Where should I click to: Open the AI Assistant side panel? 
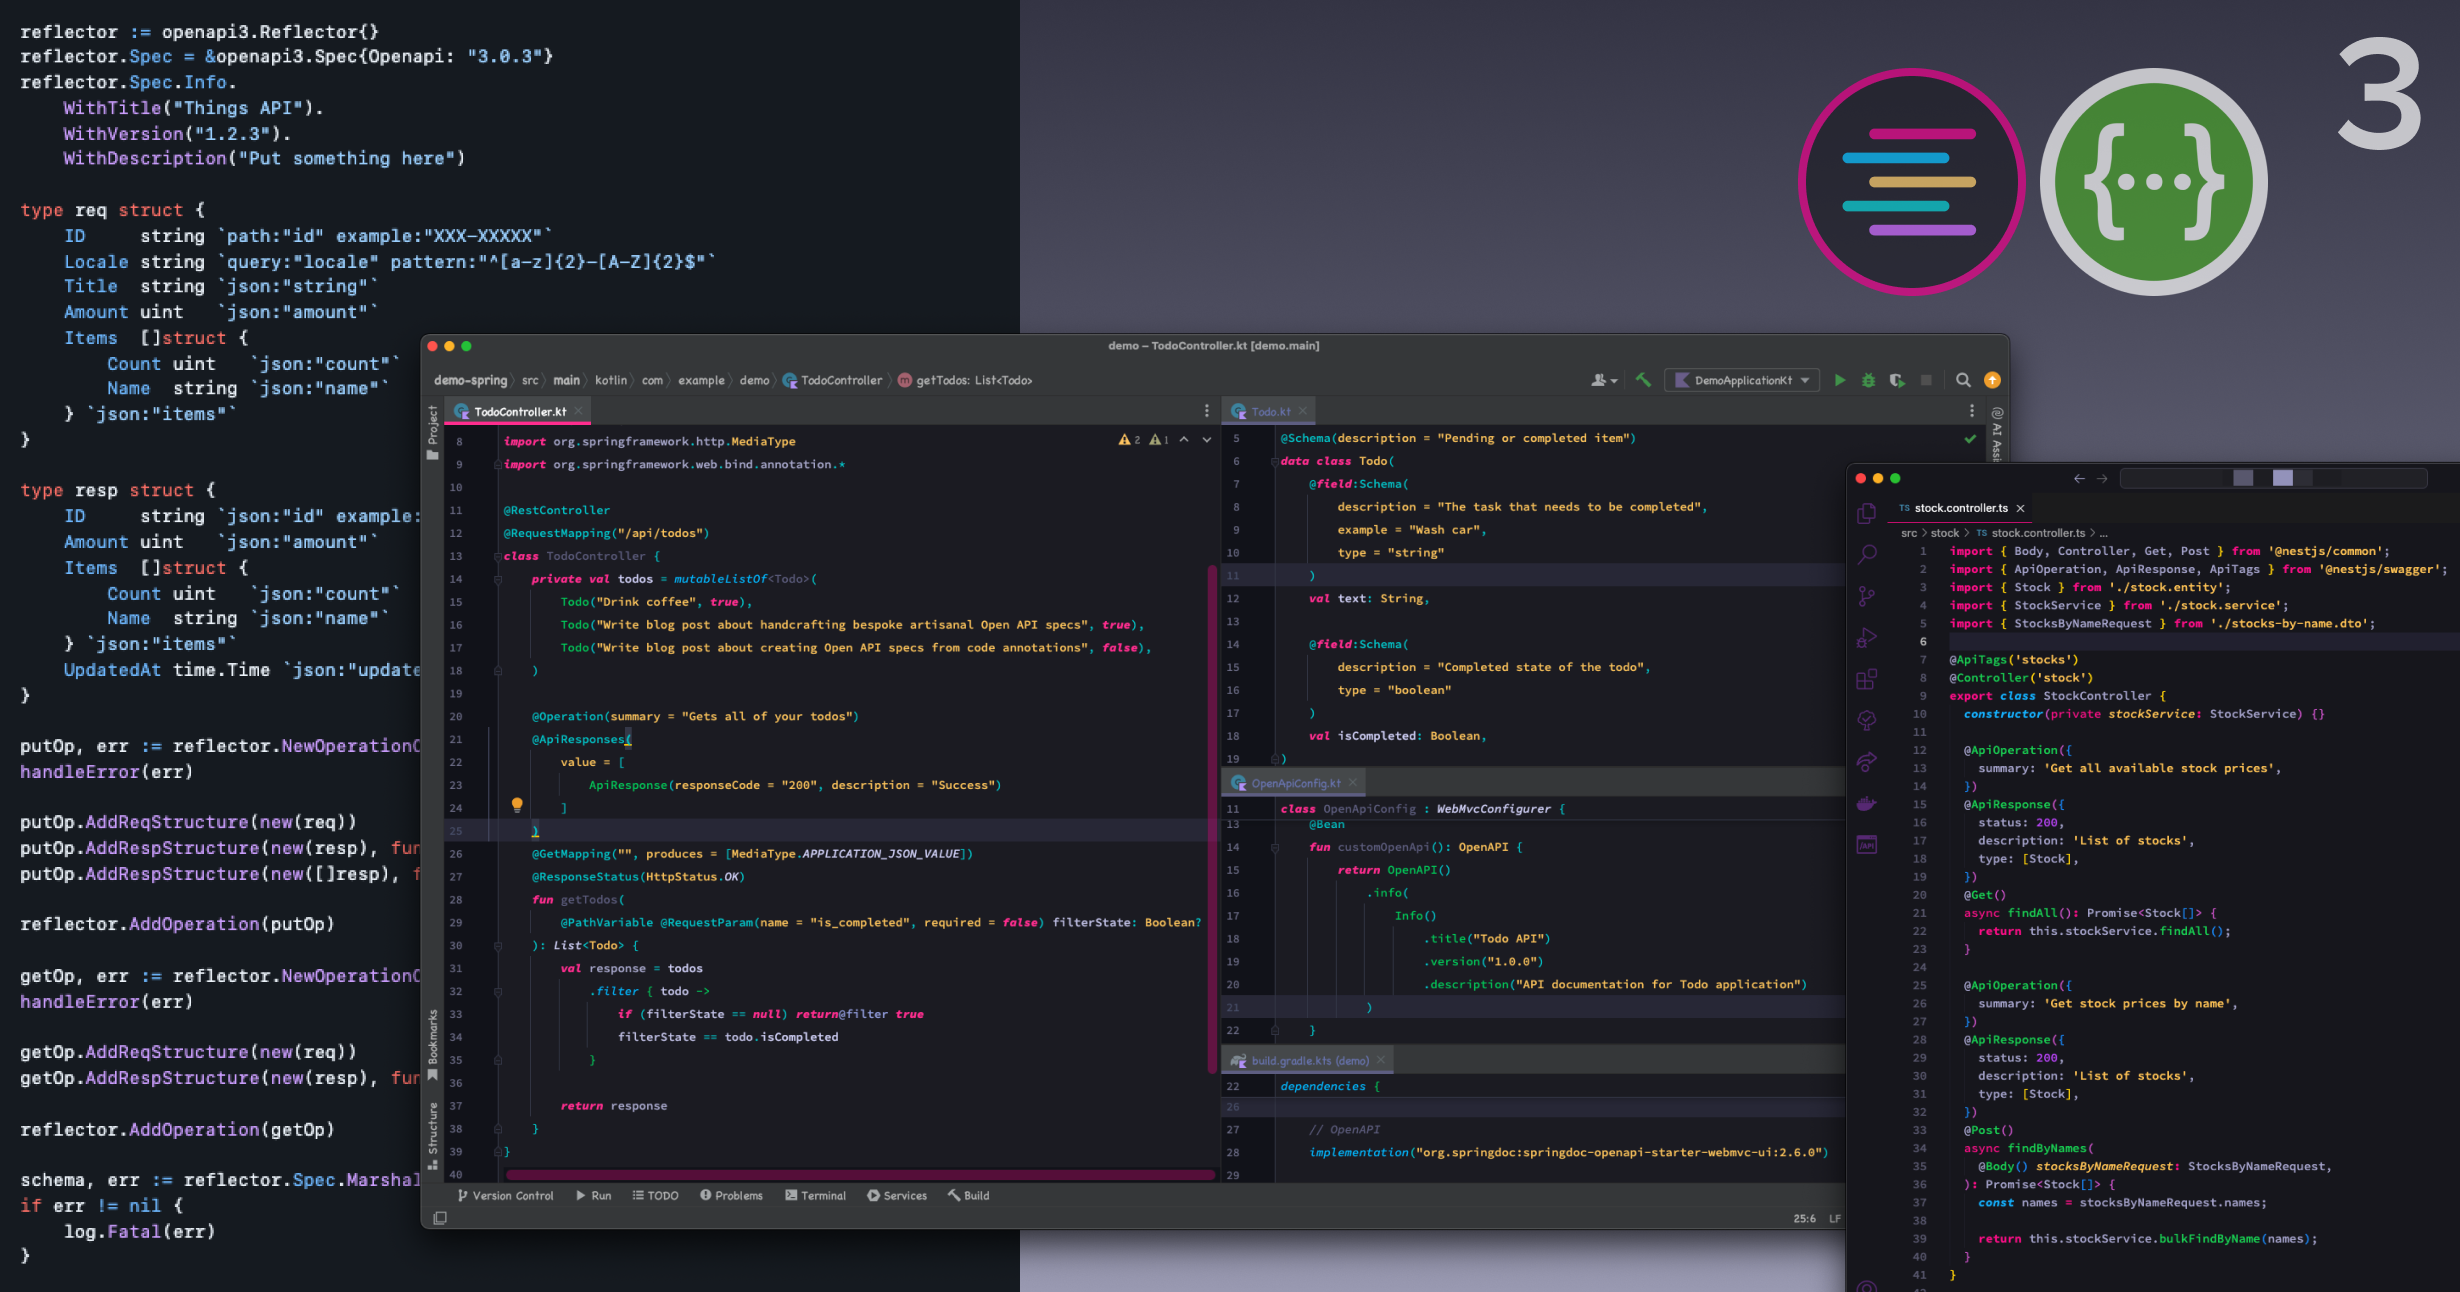(x=1997, y=433)
